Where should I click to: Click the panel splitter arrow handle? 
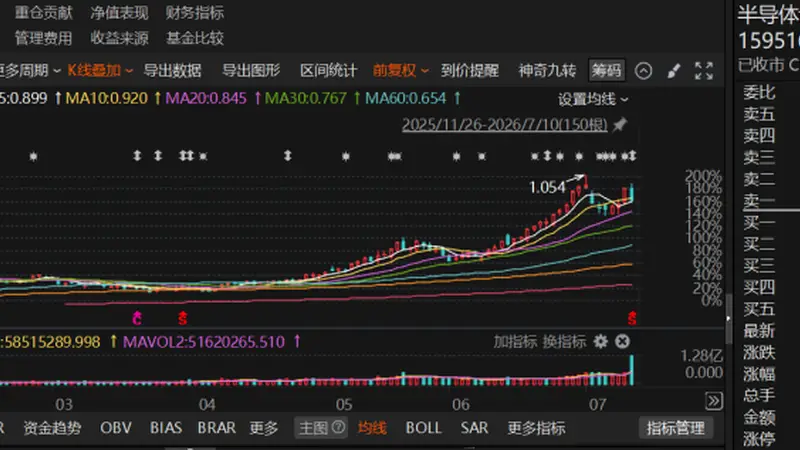[x=728, y=318]
